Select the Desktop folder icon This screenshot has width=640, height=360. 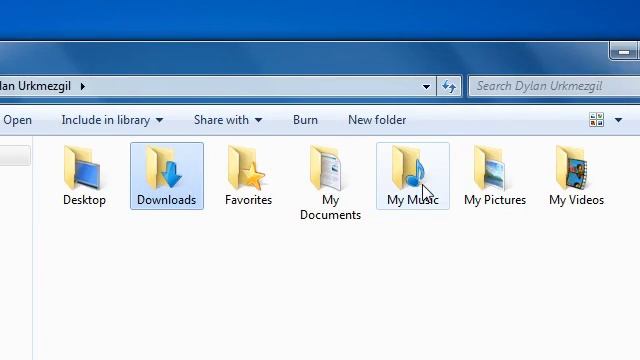point(83,168)
